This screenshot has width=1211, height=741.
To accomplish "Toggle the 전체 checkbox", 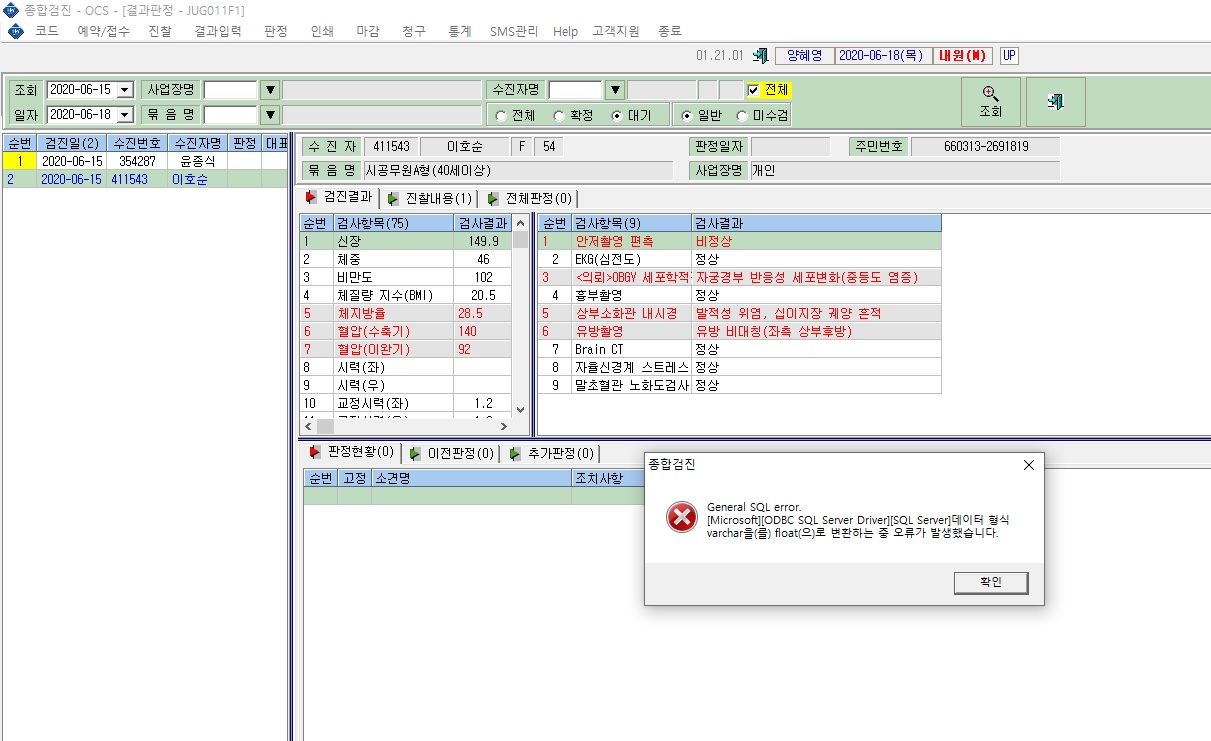I will [x=754, y=90].
